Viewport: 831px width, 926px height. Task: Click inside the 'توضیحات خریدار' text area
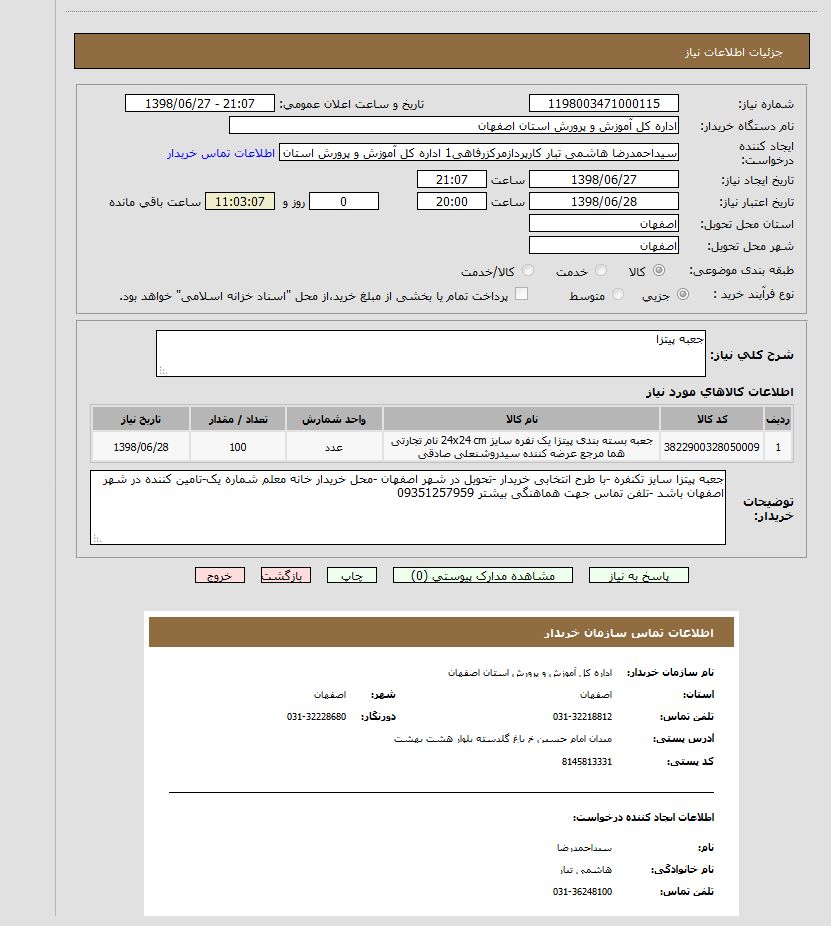408,507
